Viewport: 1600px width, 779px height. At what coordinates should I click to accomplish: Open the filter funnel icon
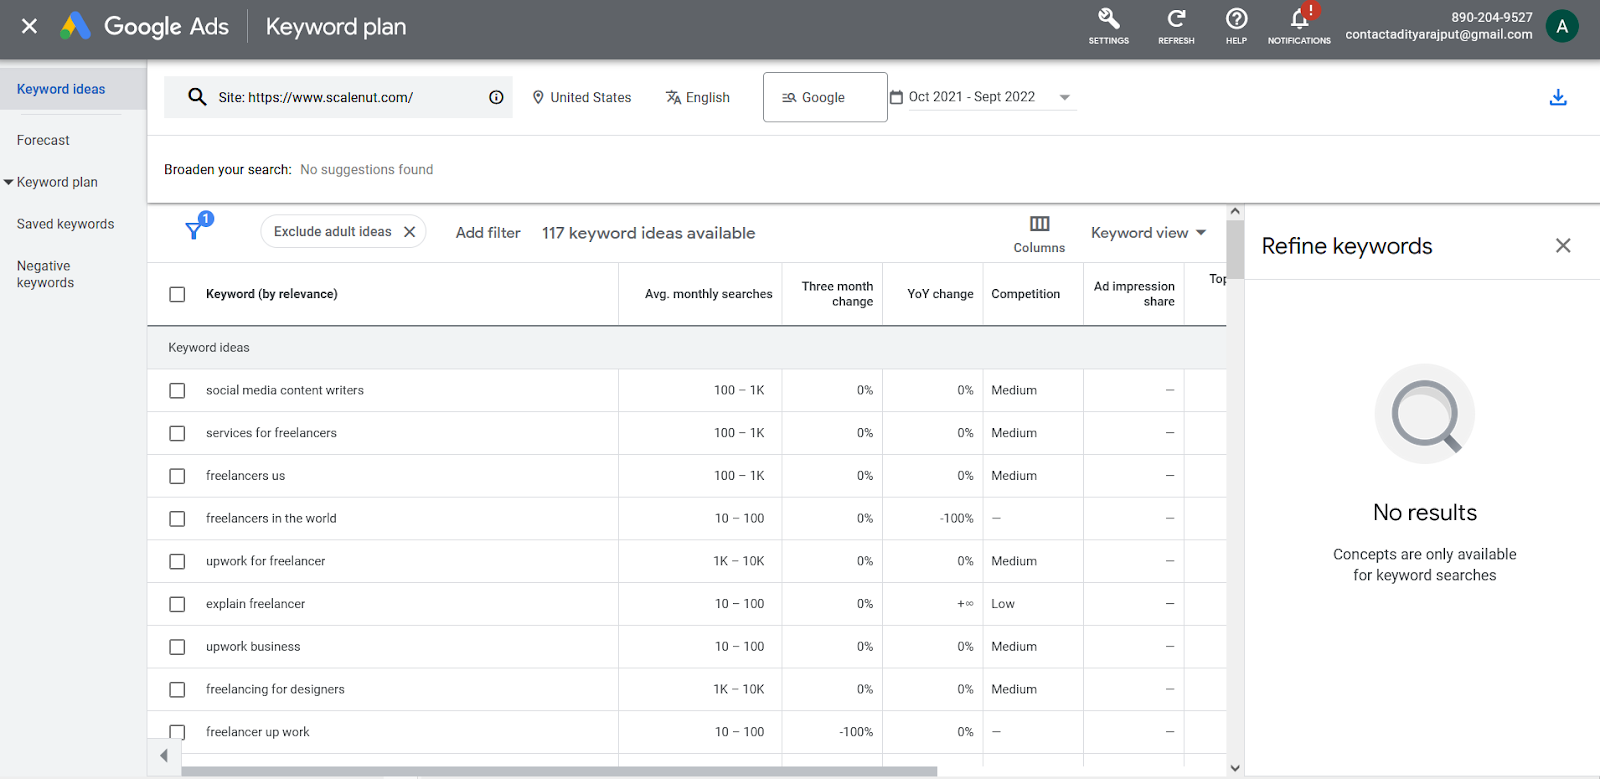pos(195,231)
